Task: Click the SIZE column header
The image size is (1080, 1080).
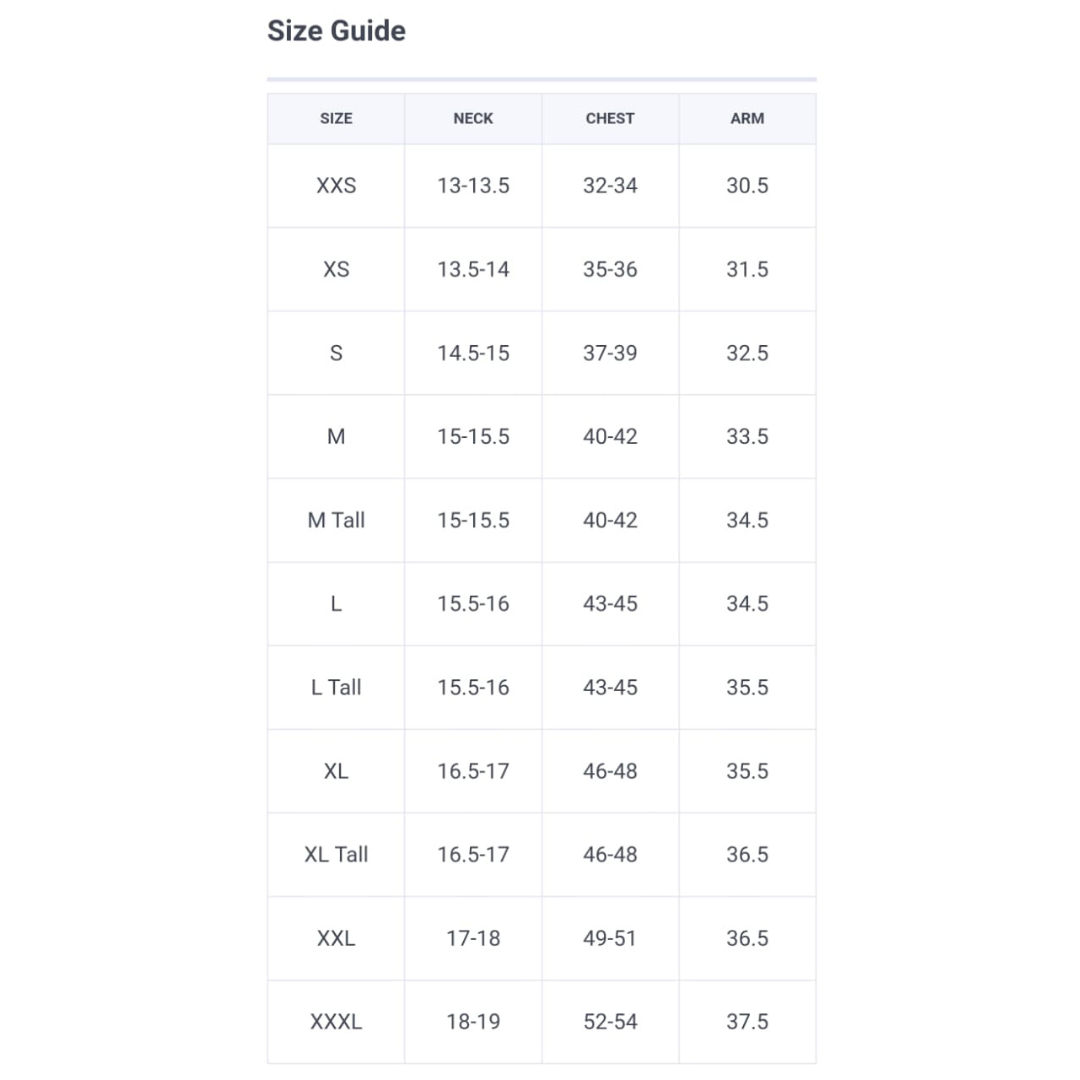Action: pos(336,118)
